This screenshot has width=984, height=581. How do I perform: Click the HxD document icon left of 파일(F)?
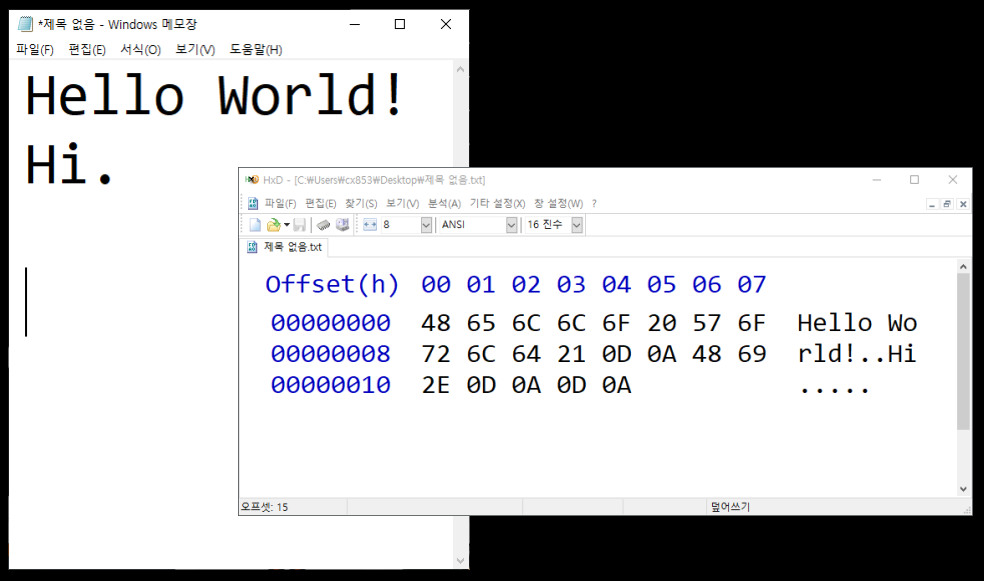pos(253,203)
